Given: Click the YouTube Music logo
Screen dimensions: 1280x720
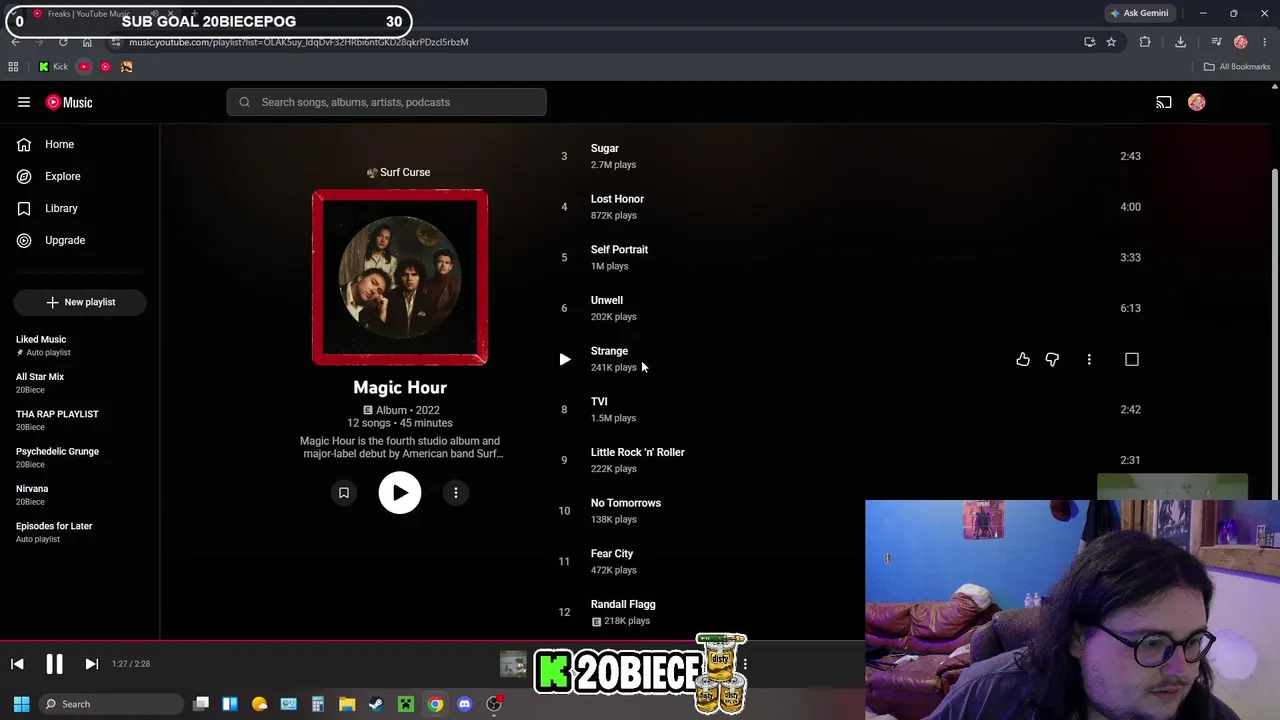Looking at the screenshot, I should pos(69,102).
